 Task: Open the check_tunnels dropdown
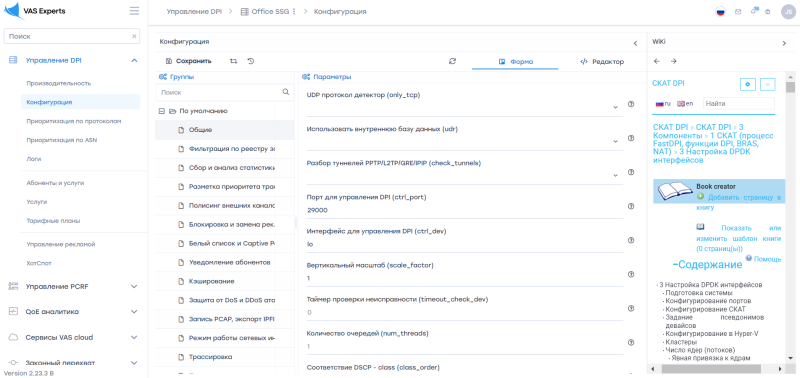(465, 175)
